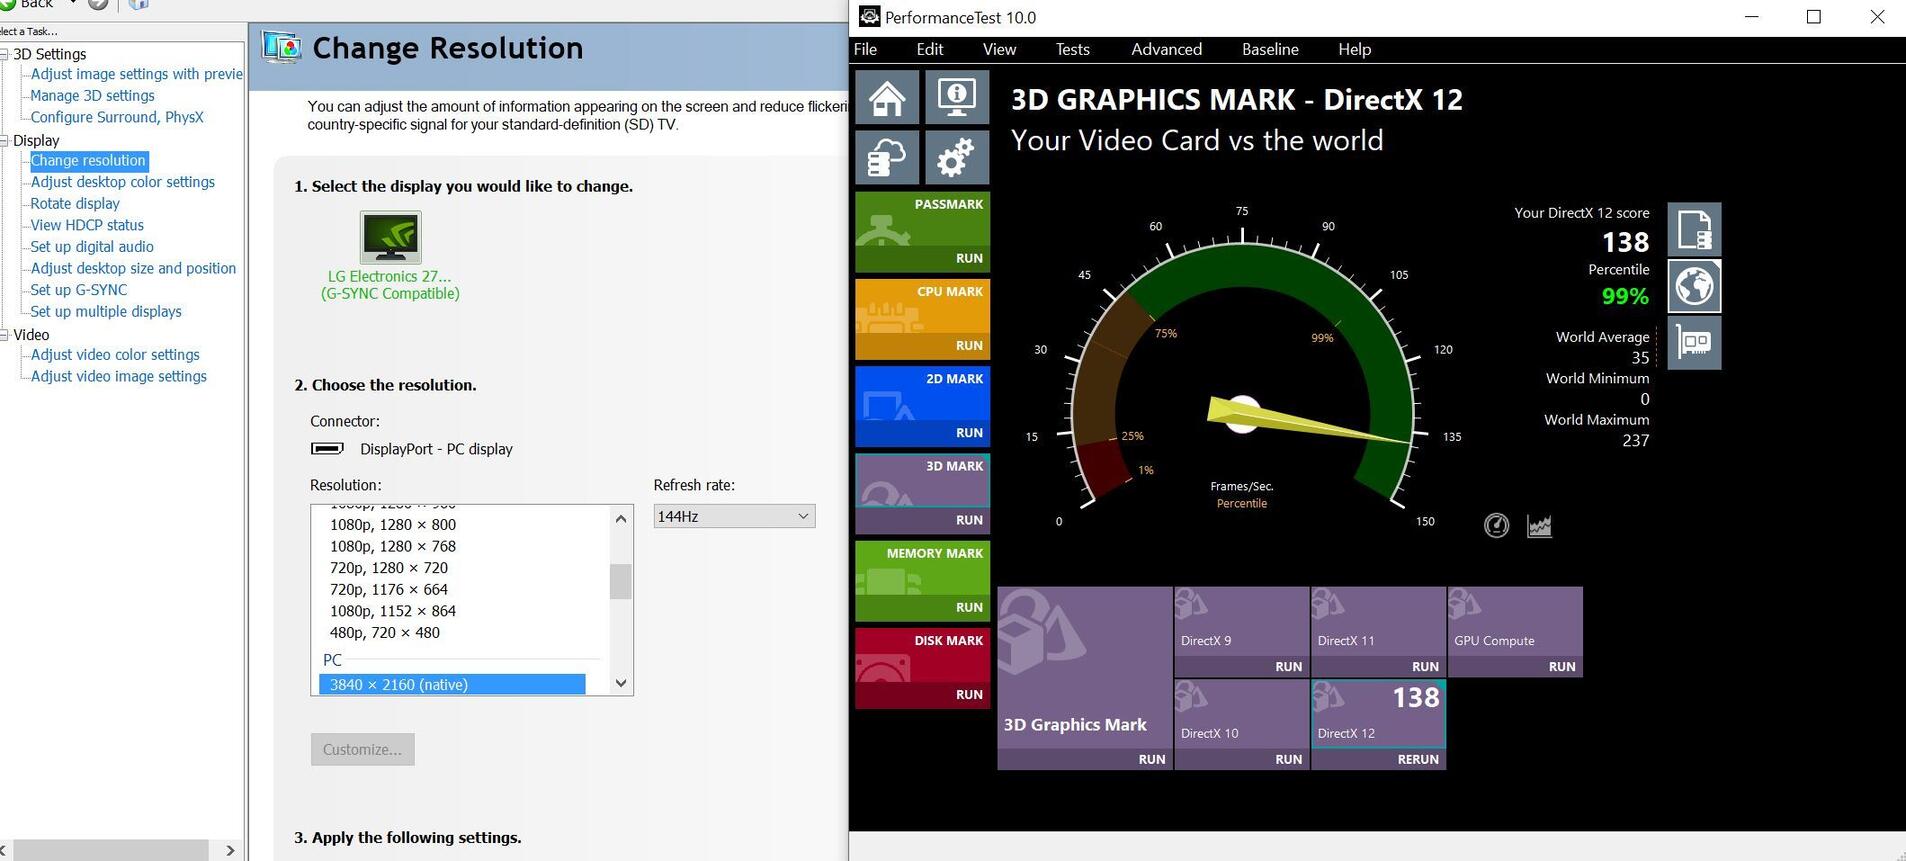
Task: Run the 2D MARK test
Action: coord(969,432)
